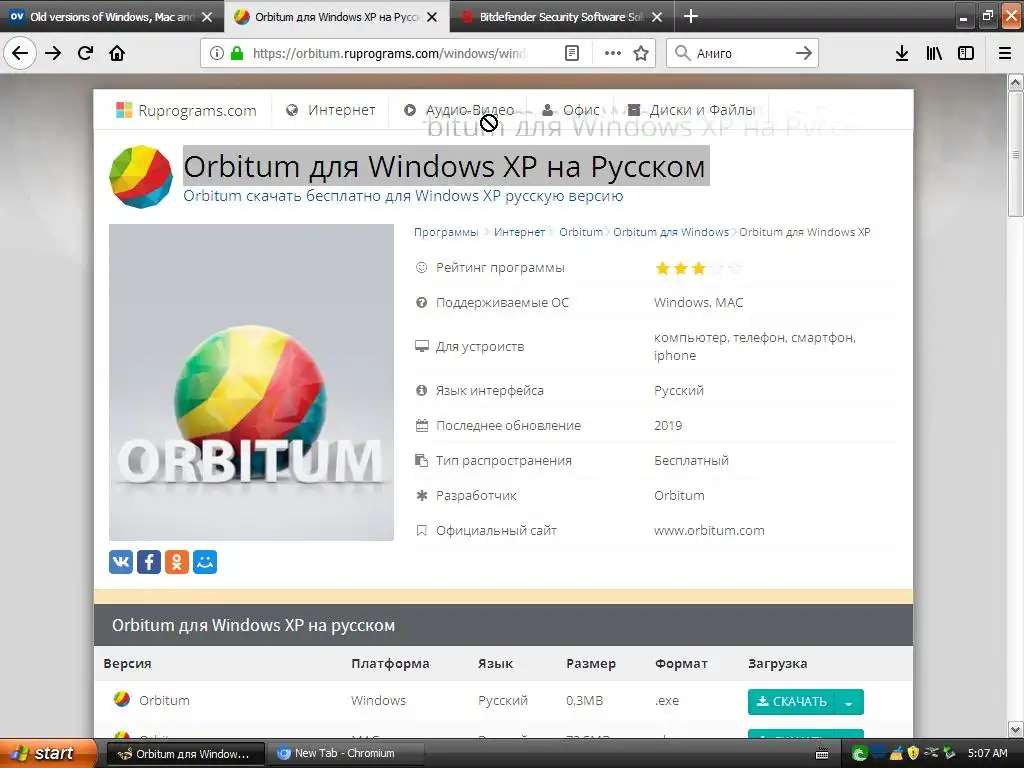The width and height of the screenshot is (1024, 768).
Task: Go back to the previous page
Action: [x=20, y=53]
